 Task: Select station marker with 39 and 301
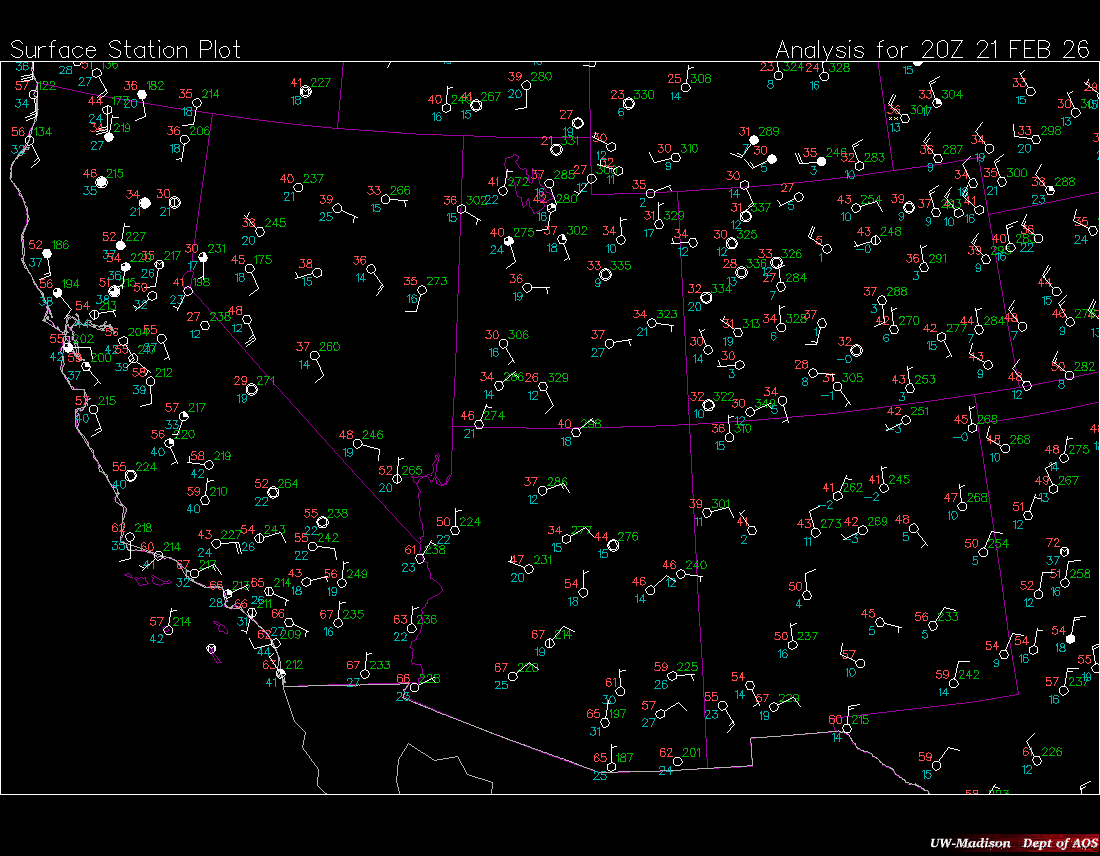[x=708, y=512]
